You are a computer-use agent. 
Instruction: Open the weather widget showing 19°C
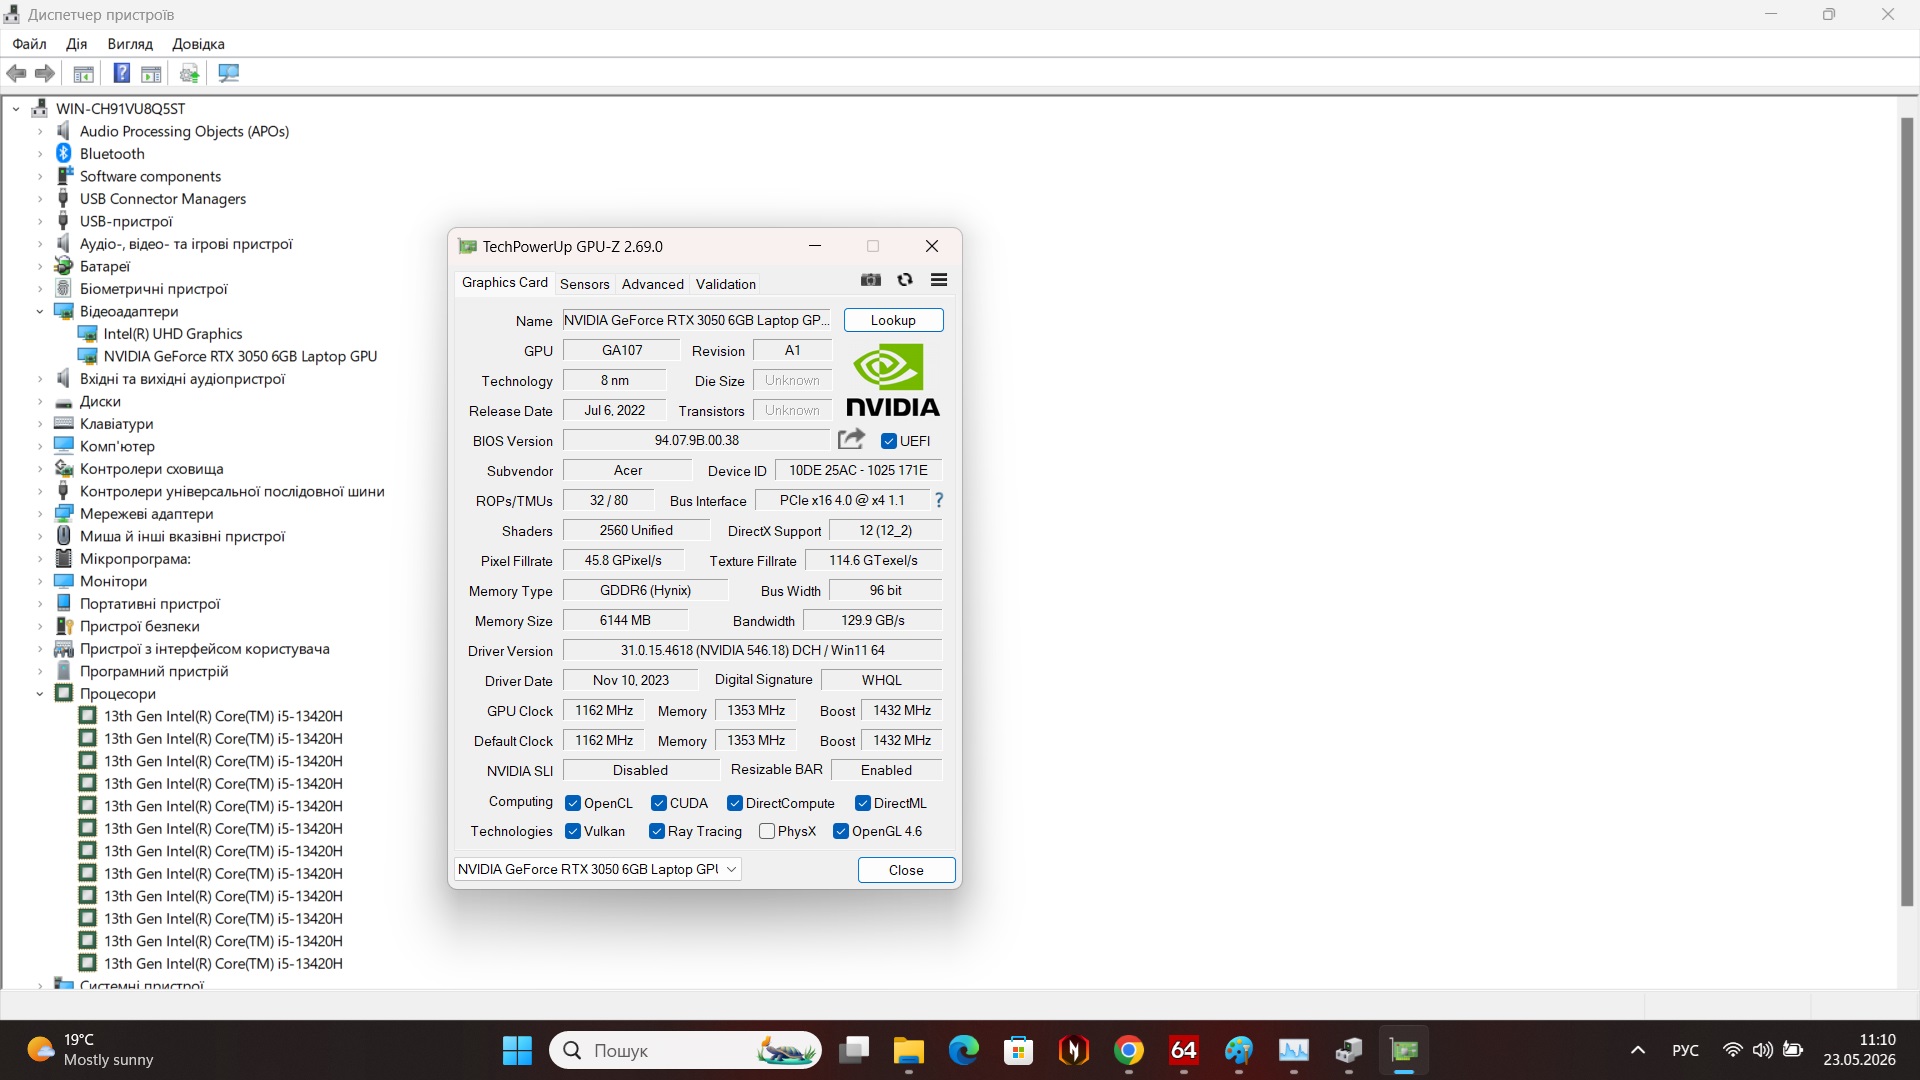90,1050
